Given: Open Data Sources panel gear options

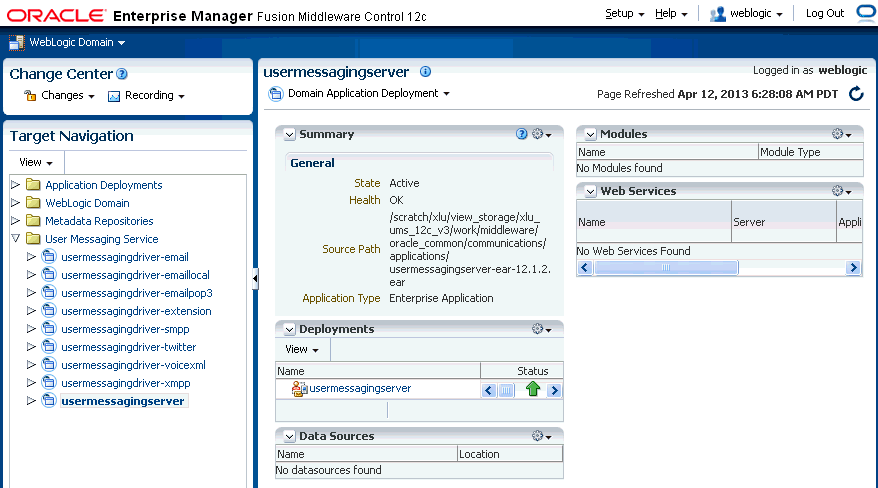Looking at the screenshot, I should point(541,436).
